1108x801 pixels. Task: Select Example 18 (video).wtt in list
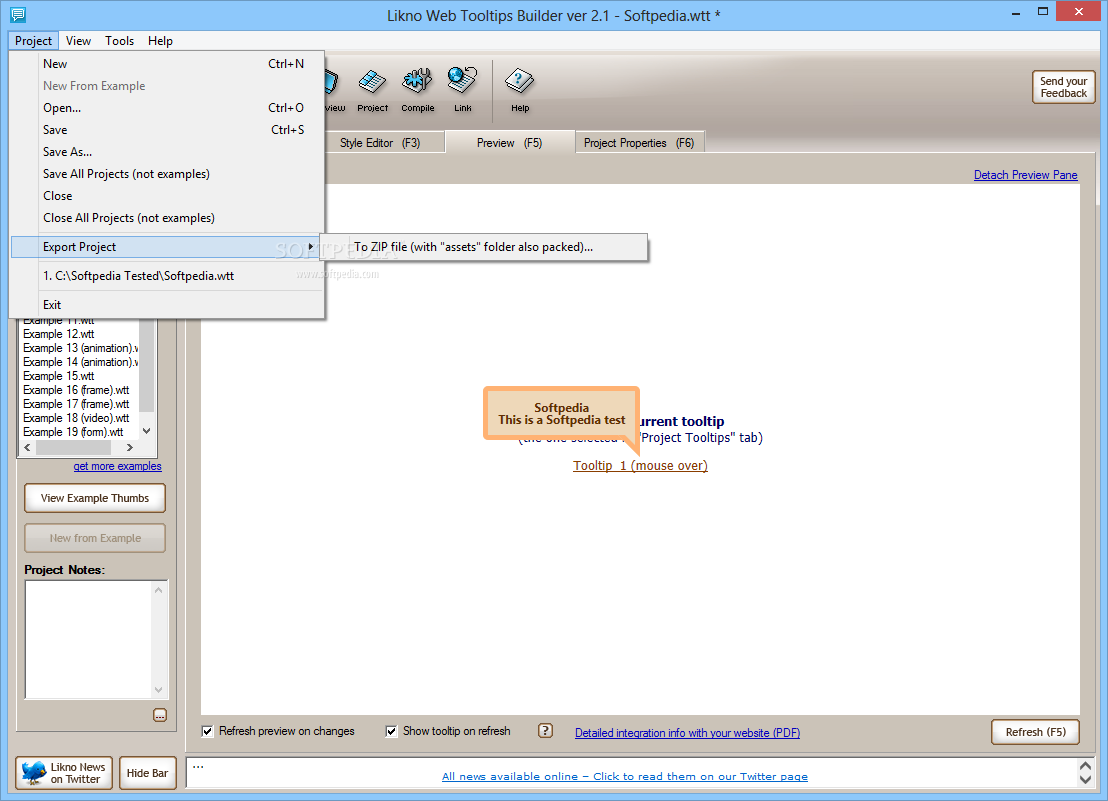point(76,418)
